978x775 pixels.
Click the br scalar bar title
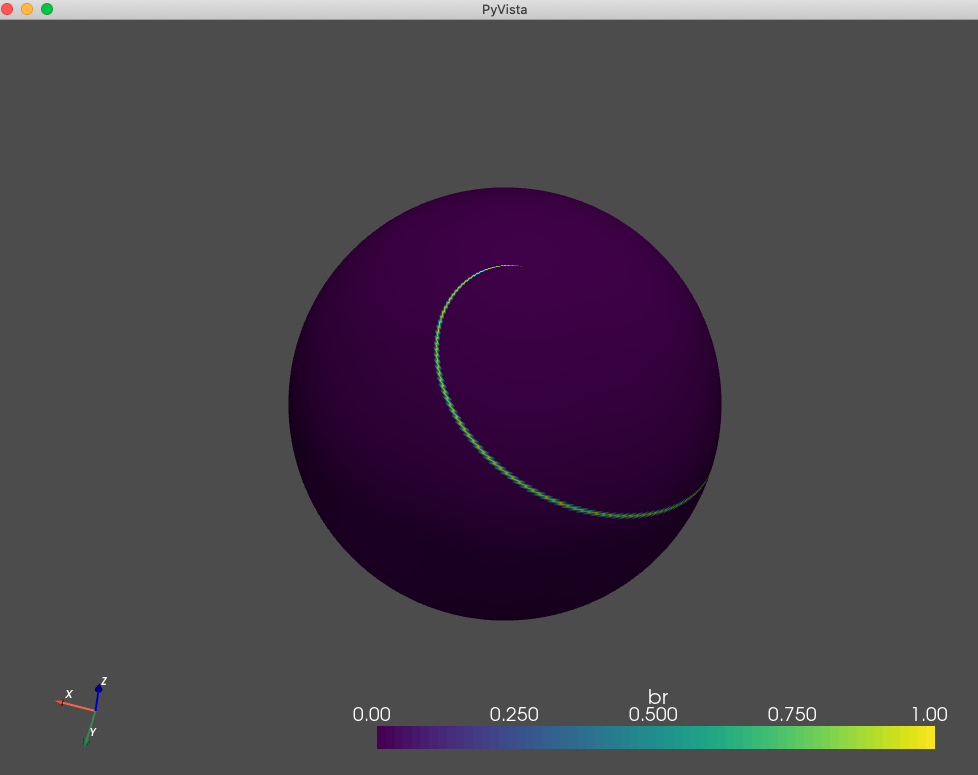click(657, 695)
